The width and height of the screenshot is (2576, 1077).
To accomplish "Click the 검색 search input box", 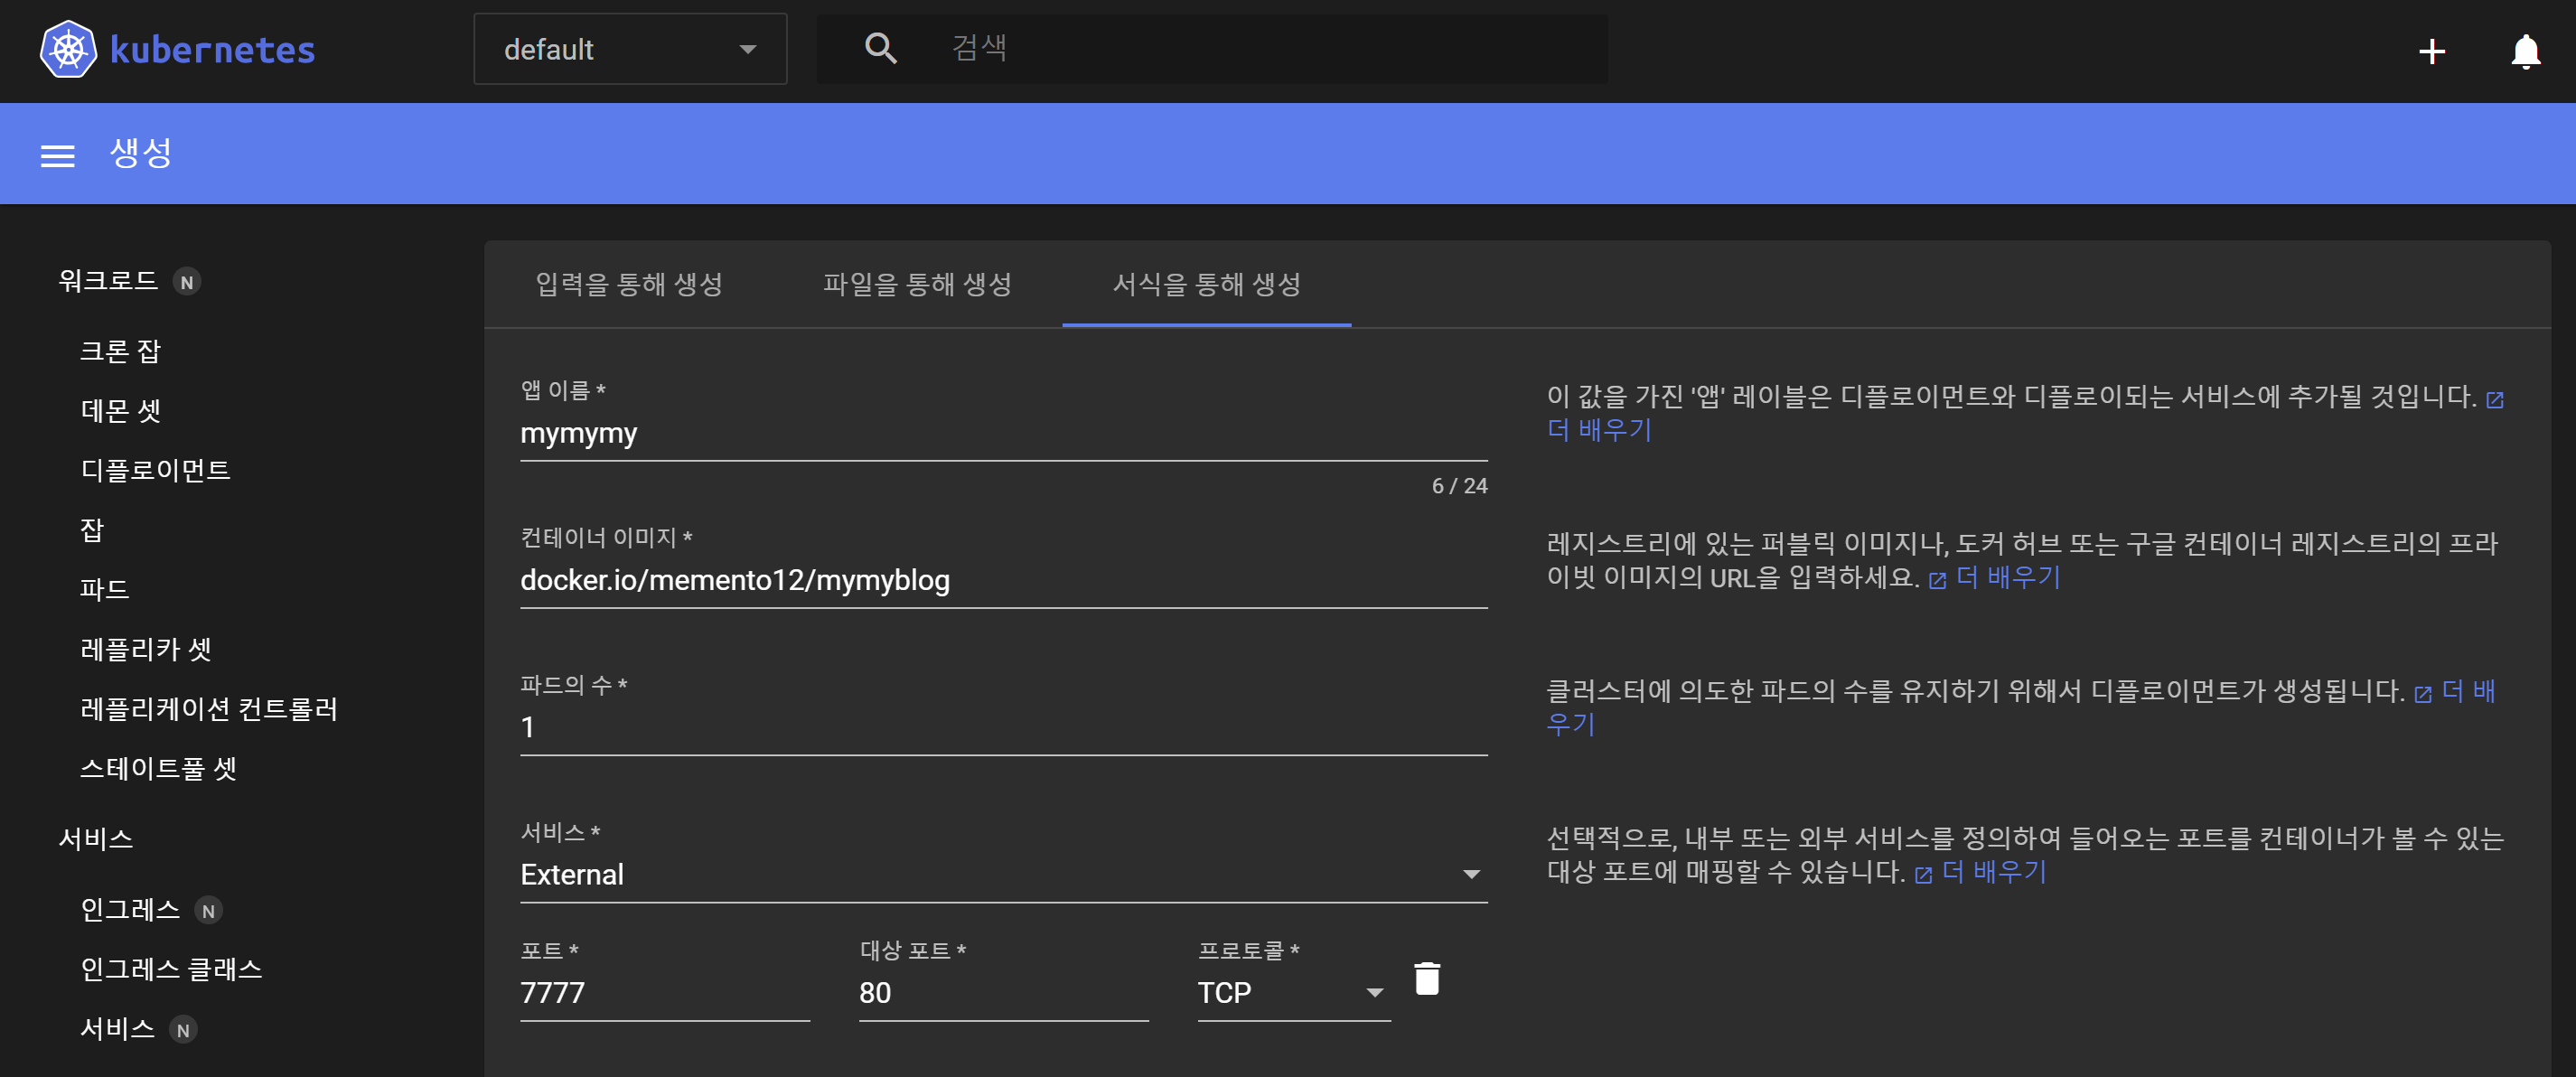I will (1270, 48).
